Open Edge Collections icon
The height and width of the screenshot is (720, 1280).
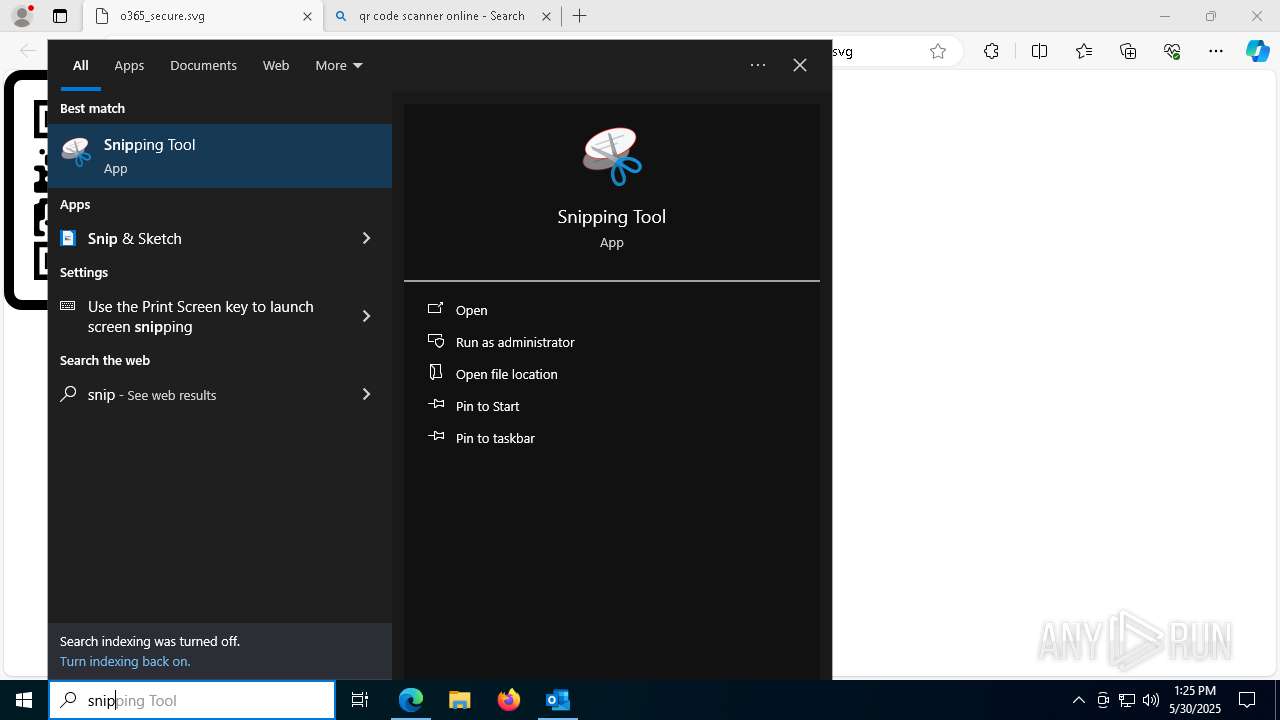point(1128,51)
